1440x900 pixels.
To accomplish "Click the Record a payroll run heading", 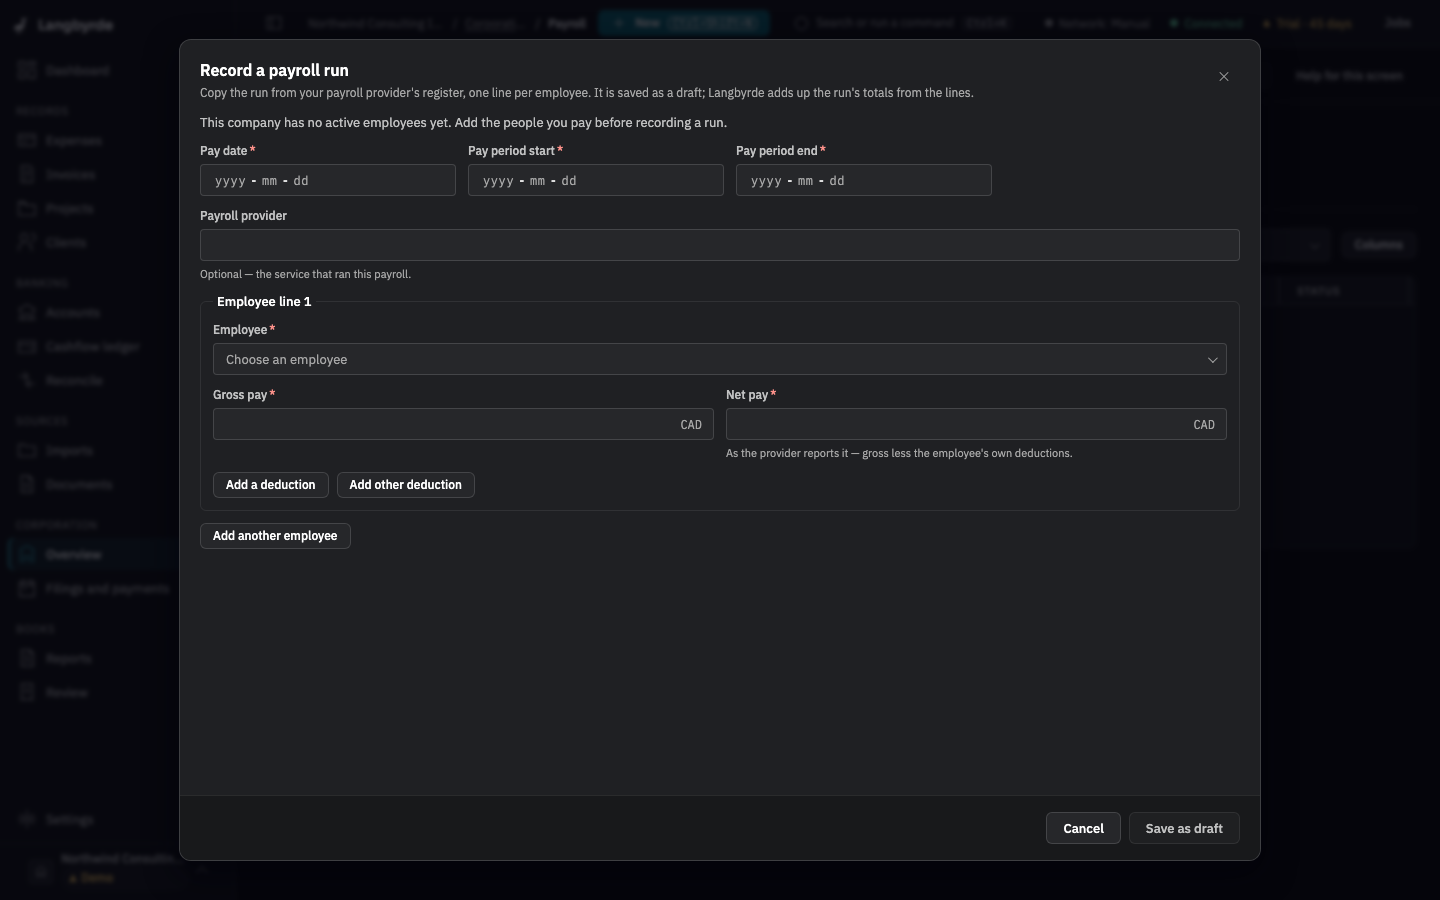I will click(x=274, y=70).
